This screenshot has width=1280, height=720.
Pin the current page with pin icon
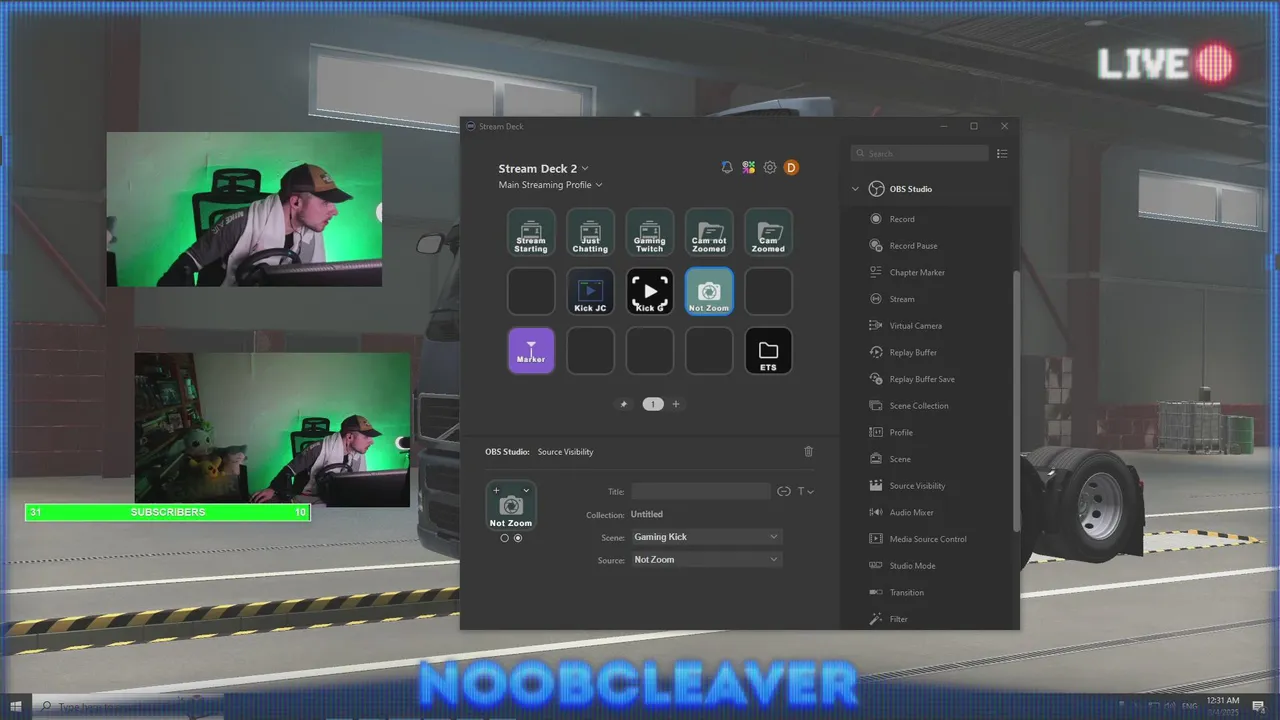pyautogui.click(x=624, y=404)
